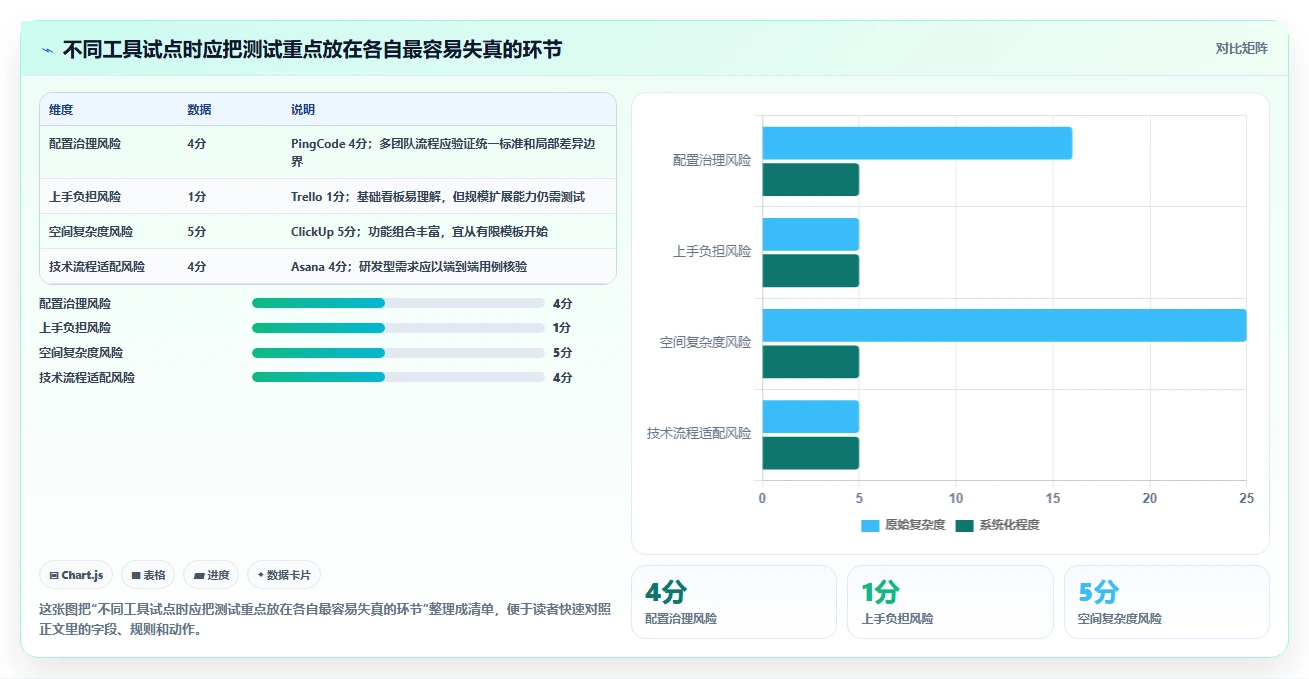Click the chart y-axis label 空间复杂度风险

click(x=705, y=342)
